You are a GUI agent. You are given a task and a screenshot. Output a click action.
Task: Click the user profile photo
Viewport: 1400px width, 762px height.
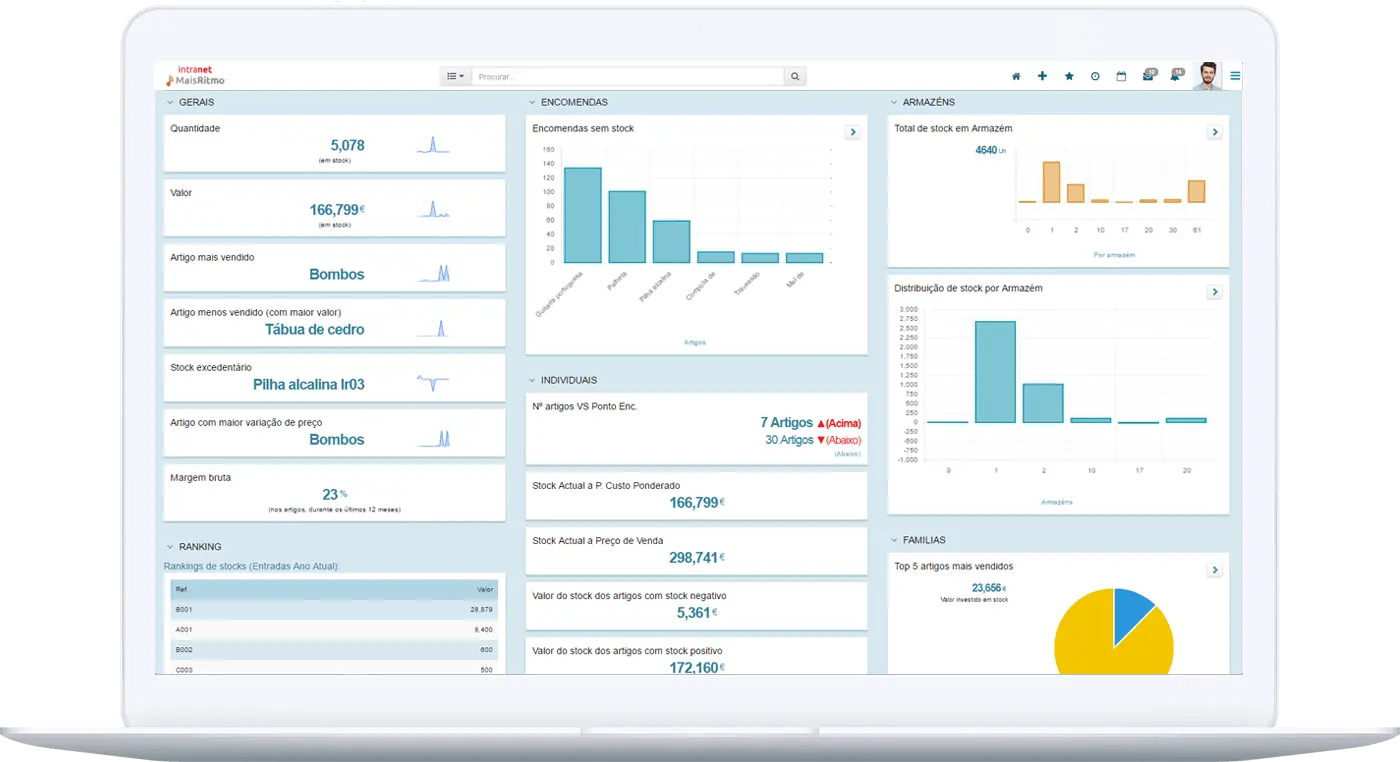click(x=1208, y=76)
